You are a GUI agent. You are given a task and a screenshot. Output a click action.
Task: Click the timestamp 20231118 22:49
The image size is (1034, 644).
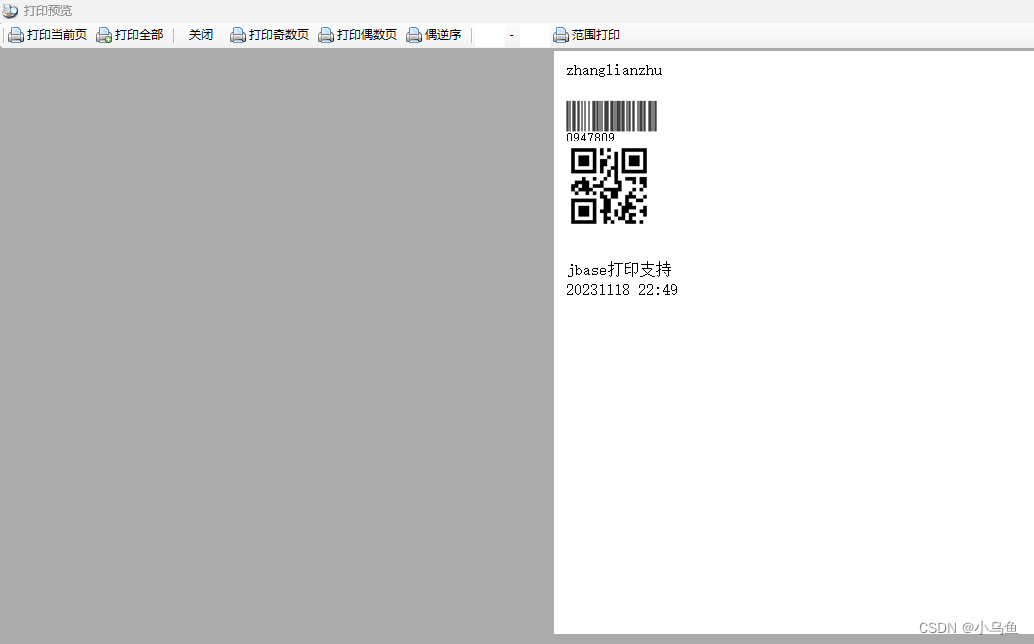tap(622, 290)
